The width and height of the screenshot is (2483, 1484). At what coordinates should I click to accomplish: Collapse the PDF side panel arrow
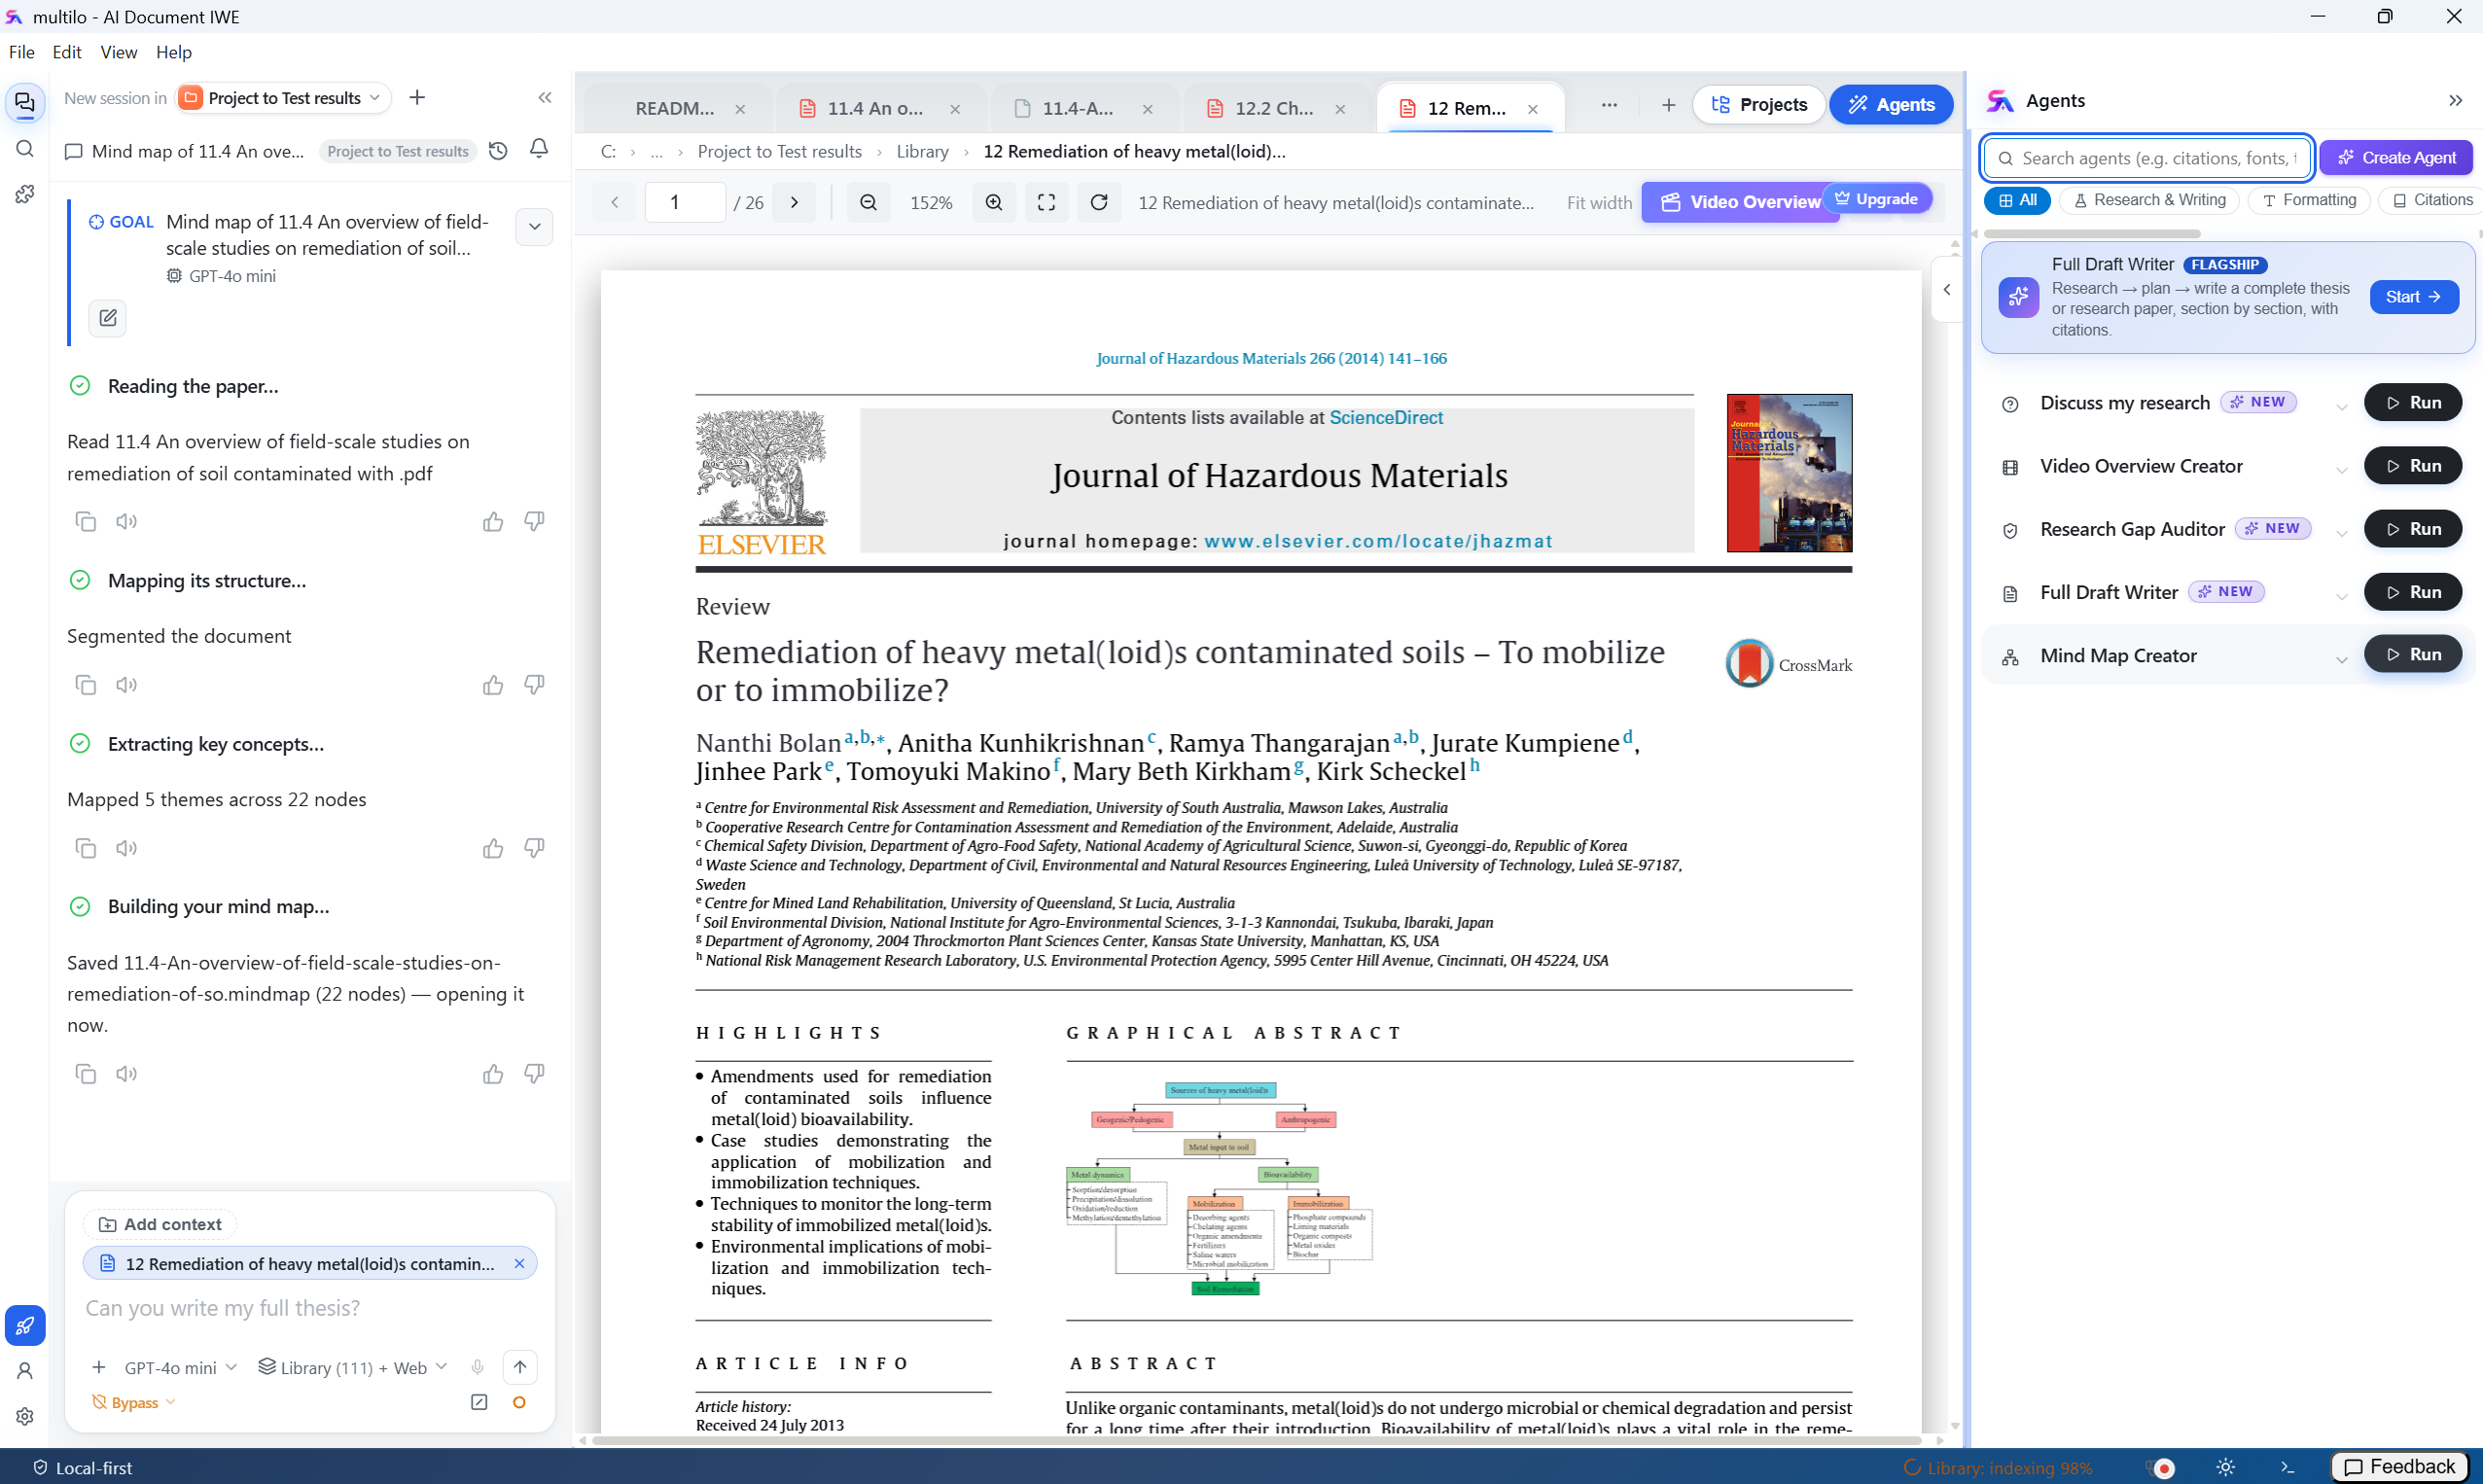point(1947,290)
